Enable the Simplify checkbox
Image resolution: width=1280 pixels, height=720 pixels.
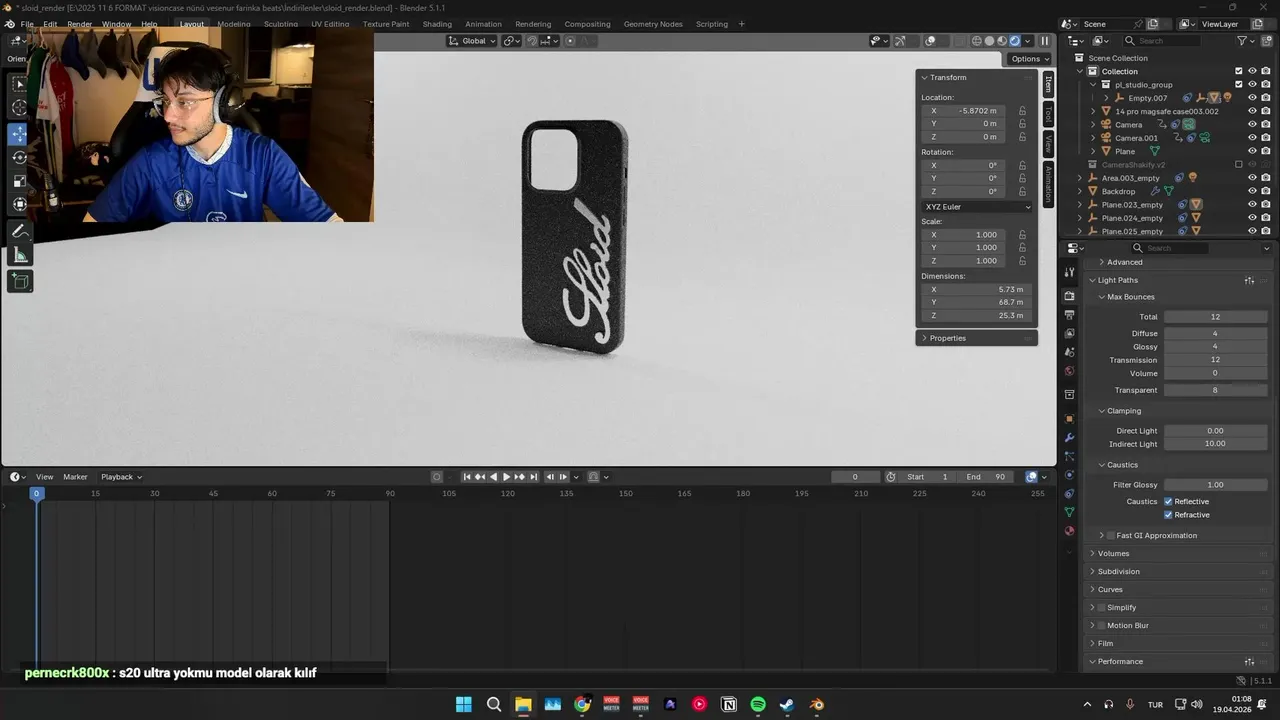pos(1102,607)
